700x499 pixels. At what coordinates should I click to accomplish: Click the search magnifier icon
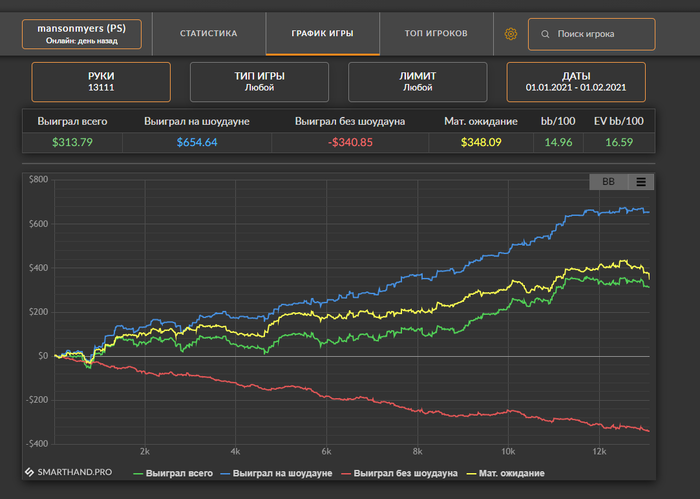tap(545, 34)
